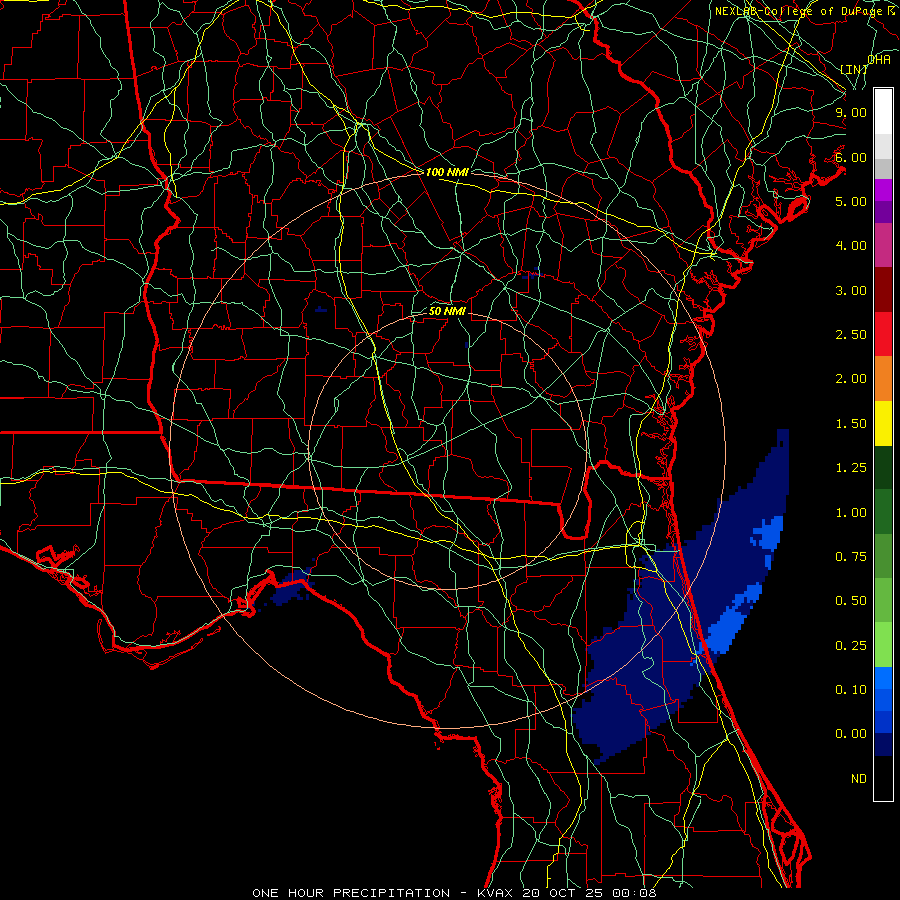Click the pink 4.00 legend swatch

point(883,245)
